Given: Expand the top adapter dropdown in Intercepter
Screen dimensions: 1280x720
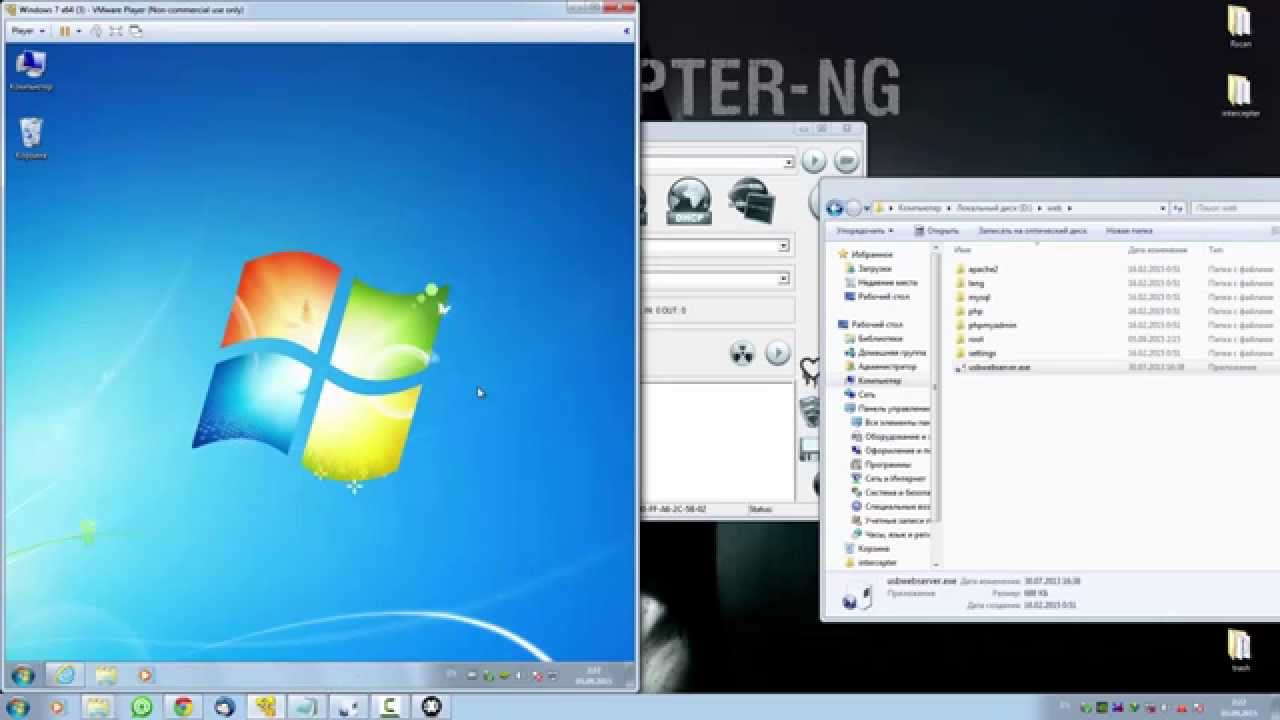Looking at the screenshot, I should (x=789, y=162).
